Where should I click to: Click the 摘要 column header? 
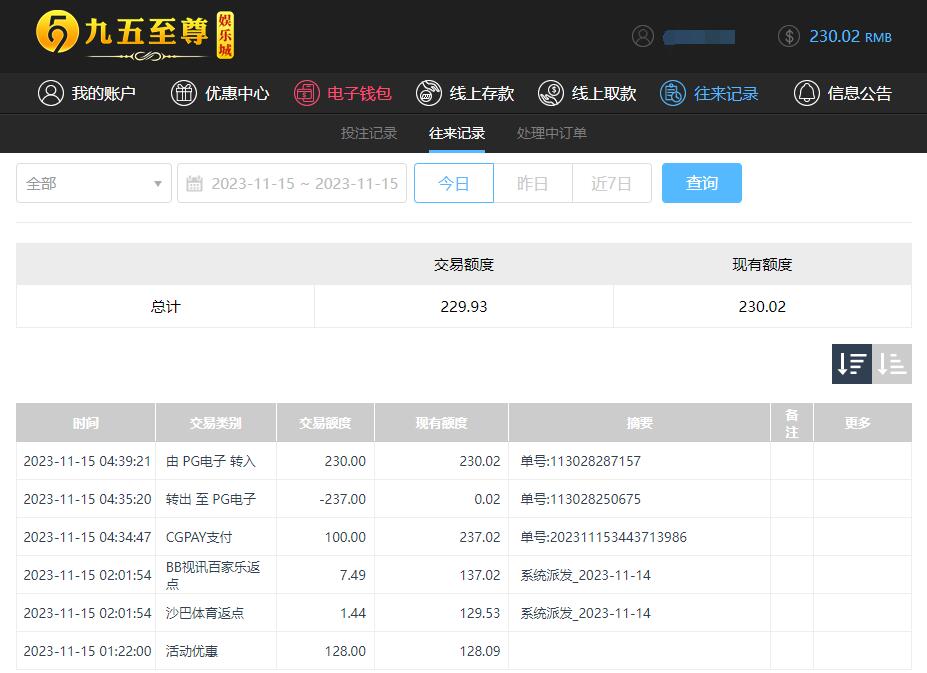[640, 423]
